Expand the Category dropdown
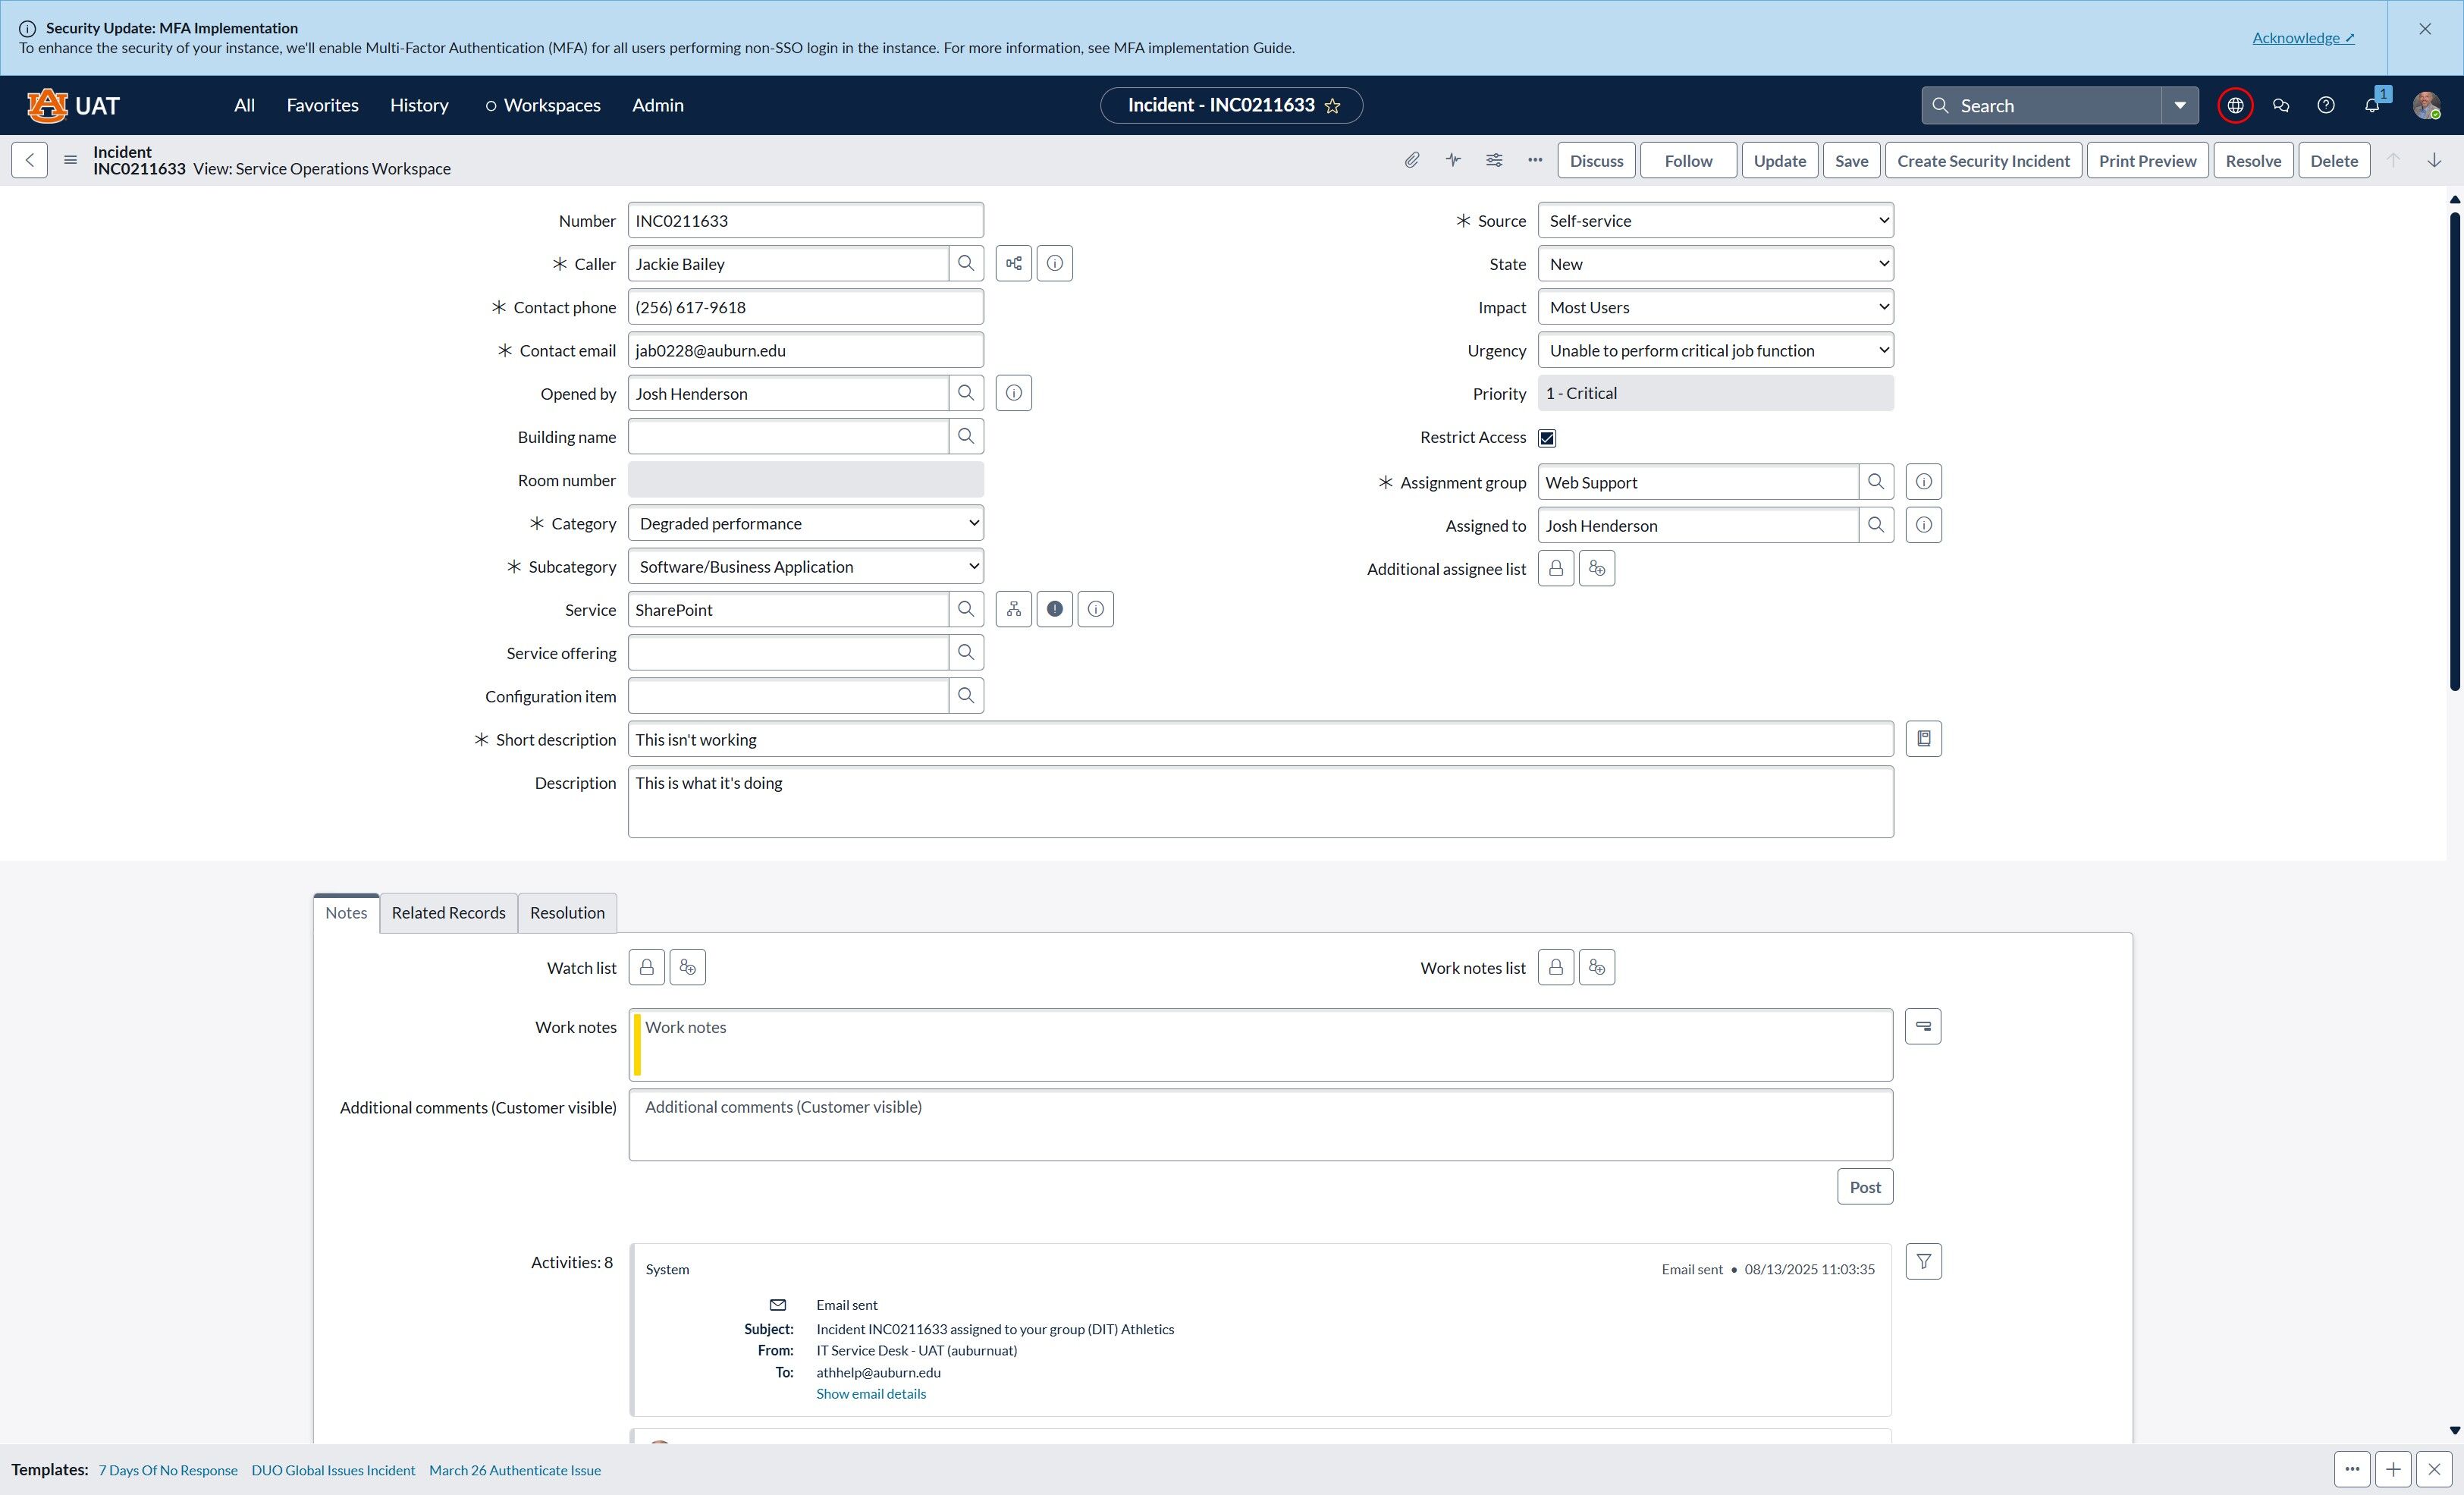 click(806, 523)
